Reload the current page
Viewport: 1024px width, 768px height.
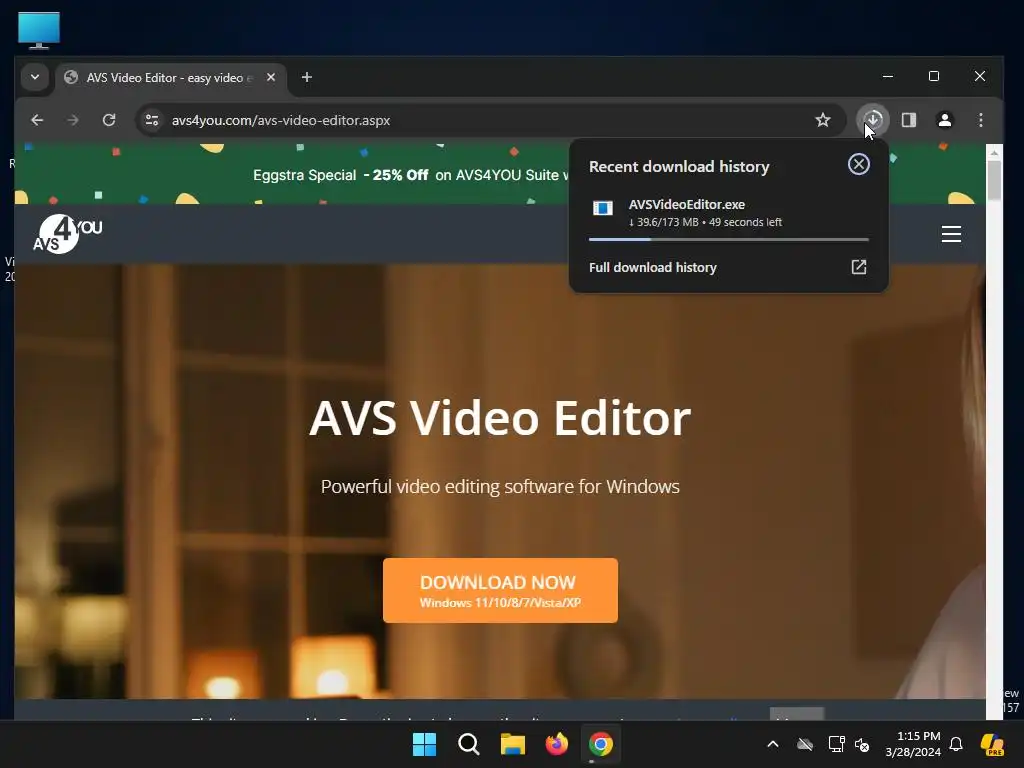click(109, 120)
